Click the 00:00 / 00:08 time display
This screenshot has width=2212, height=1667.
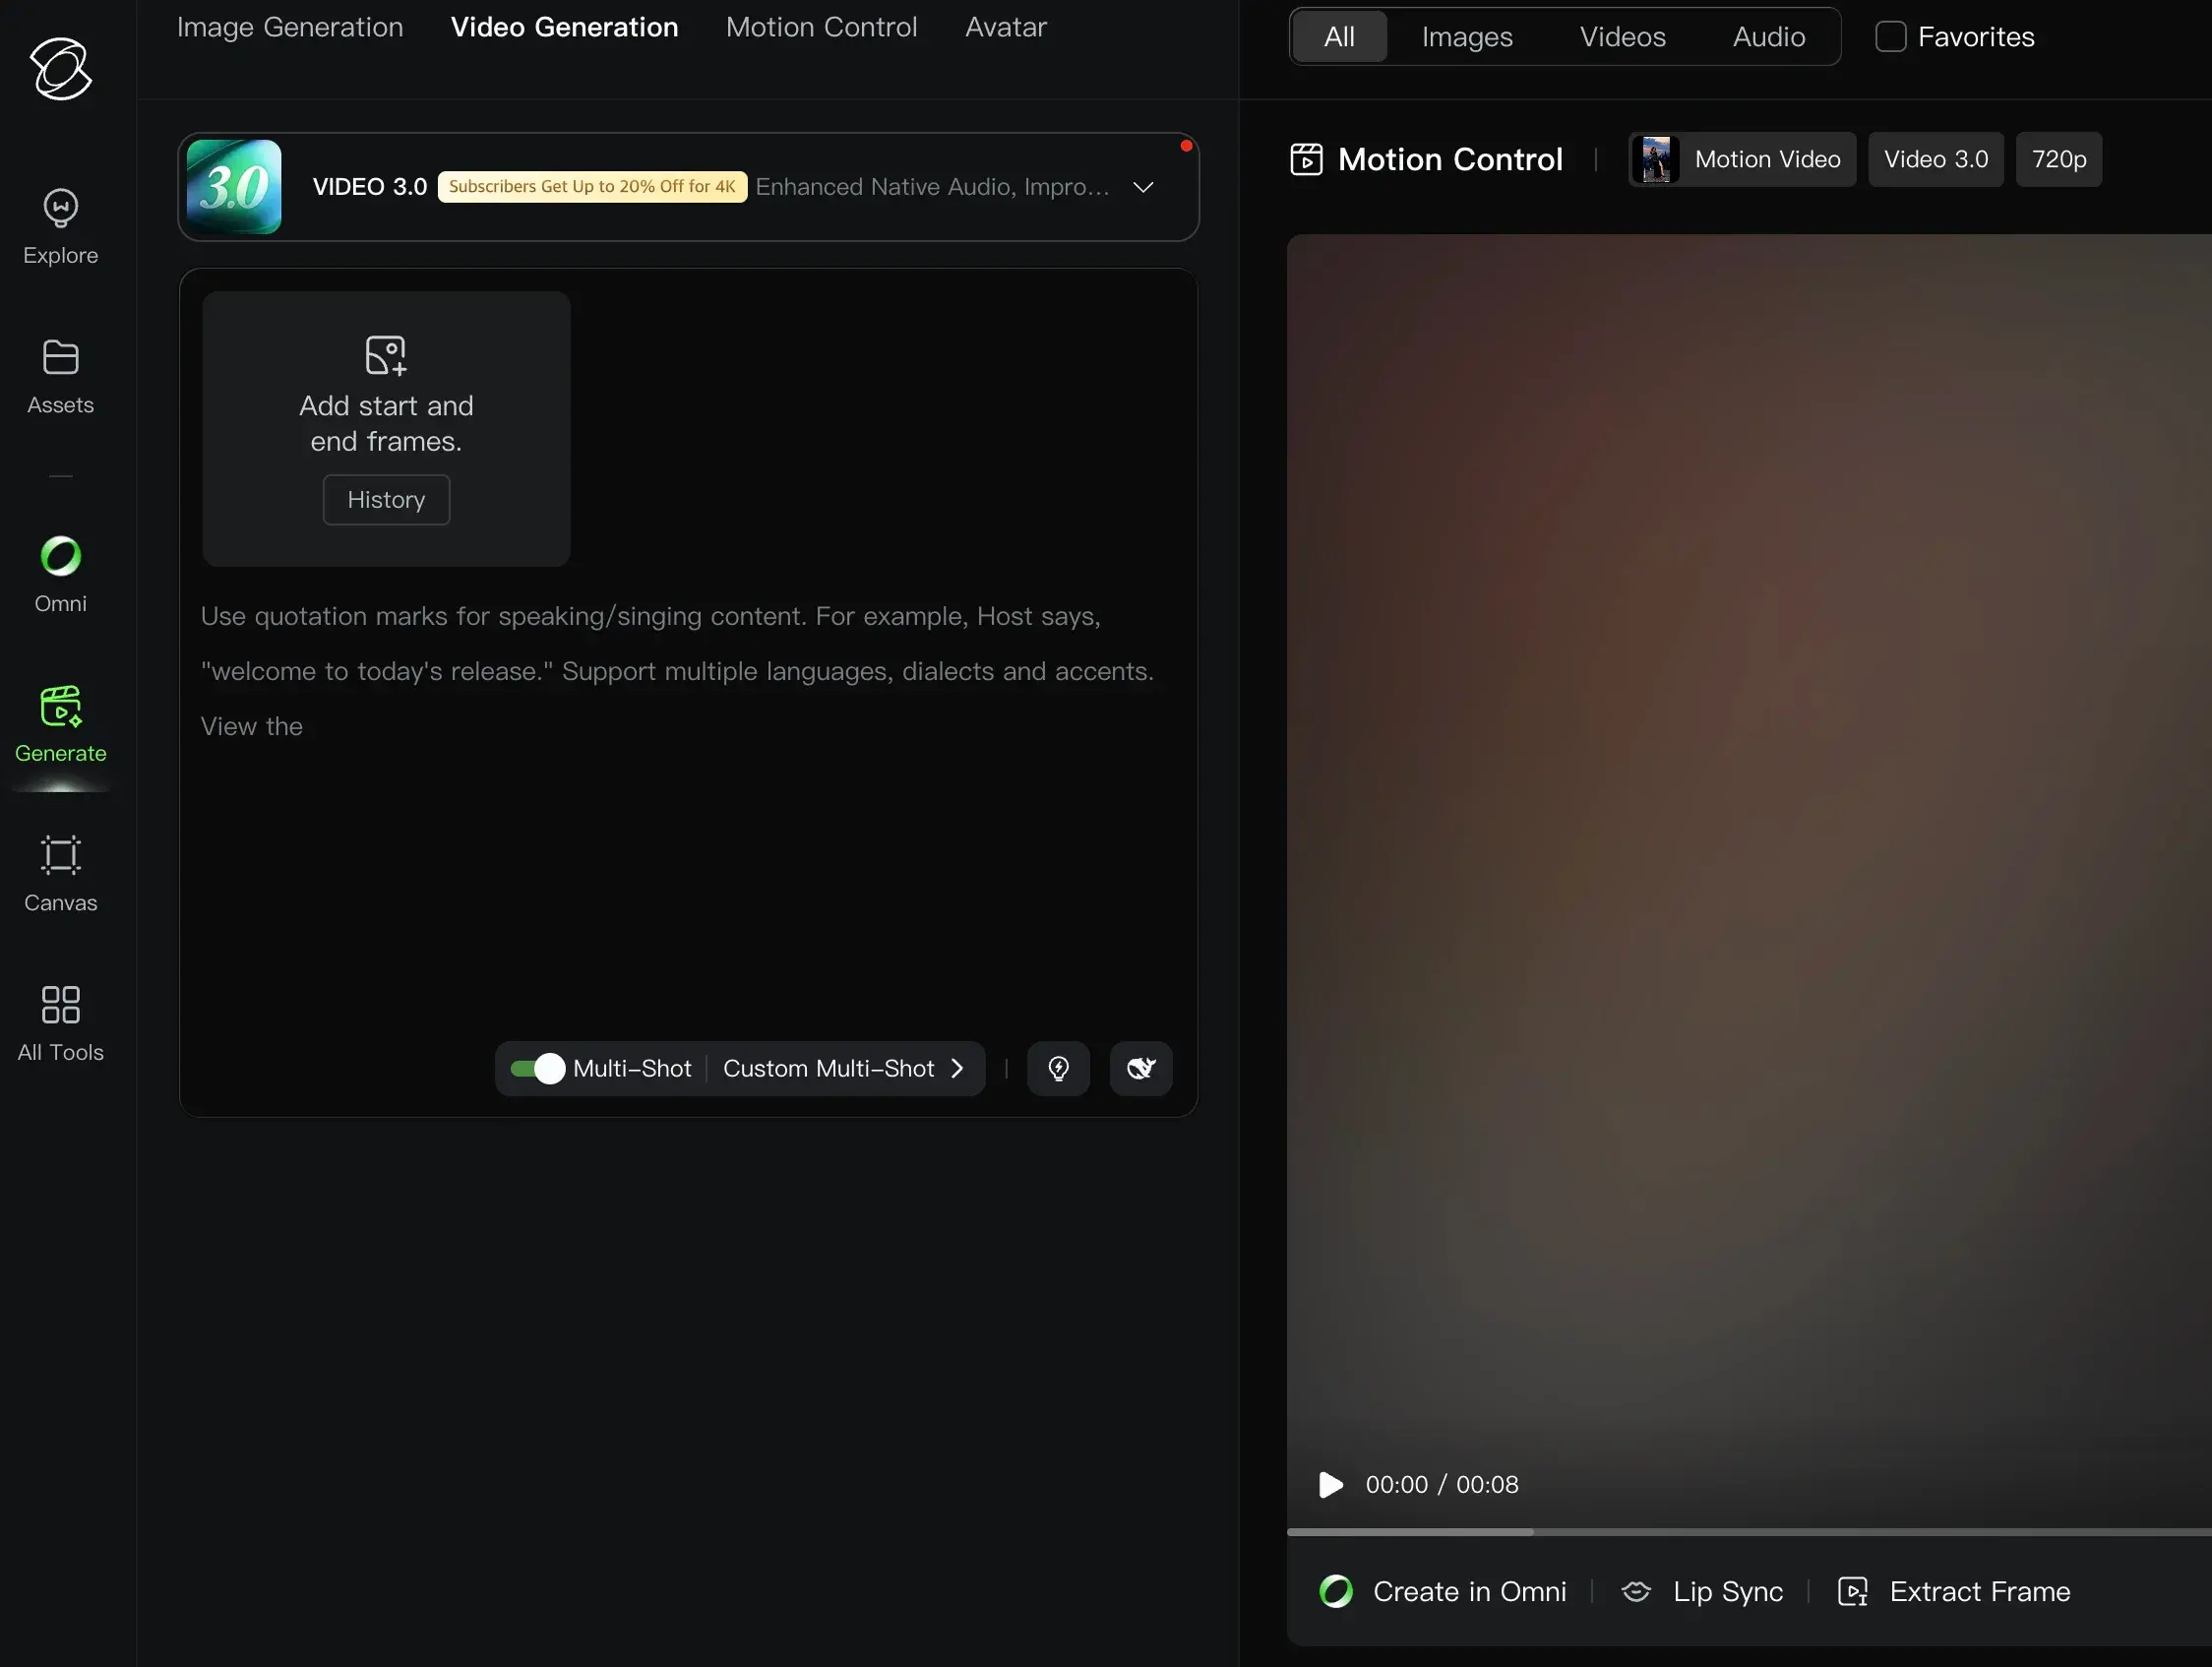click(1441, 1484)
